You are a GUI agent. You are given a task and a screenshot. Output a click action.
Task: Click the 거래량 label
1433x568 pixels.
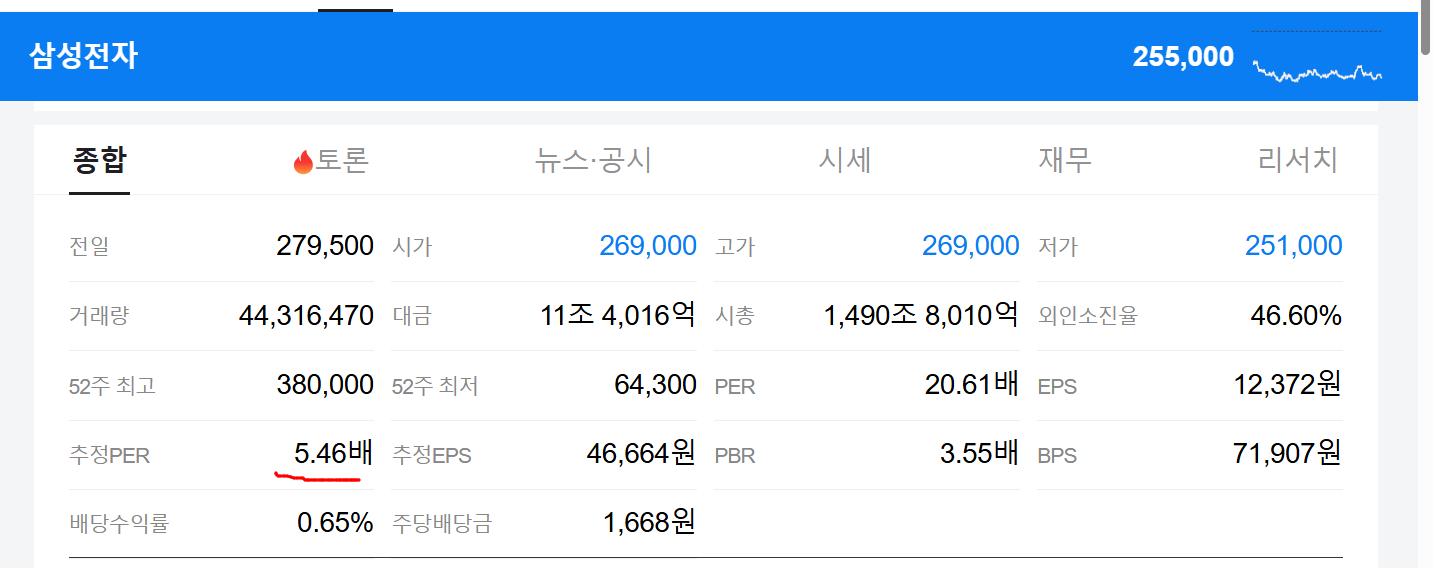point(99,317)
